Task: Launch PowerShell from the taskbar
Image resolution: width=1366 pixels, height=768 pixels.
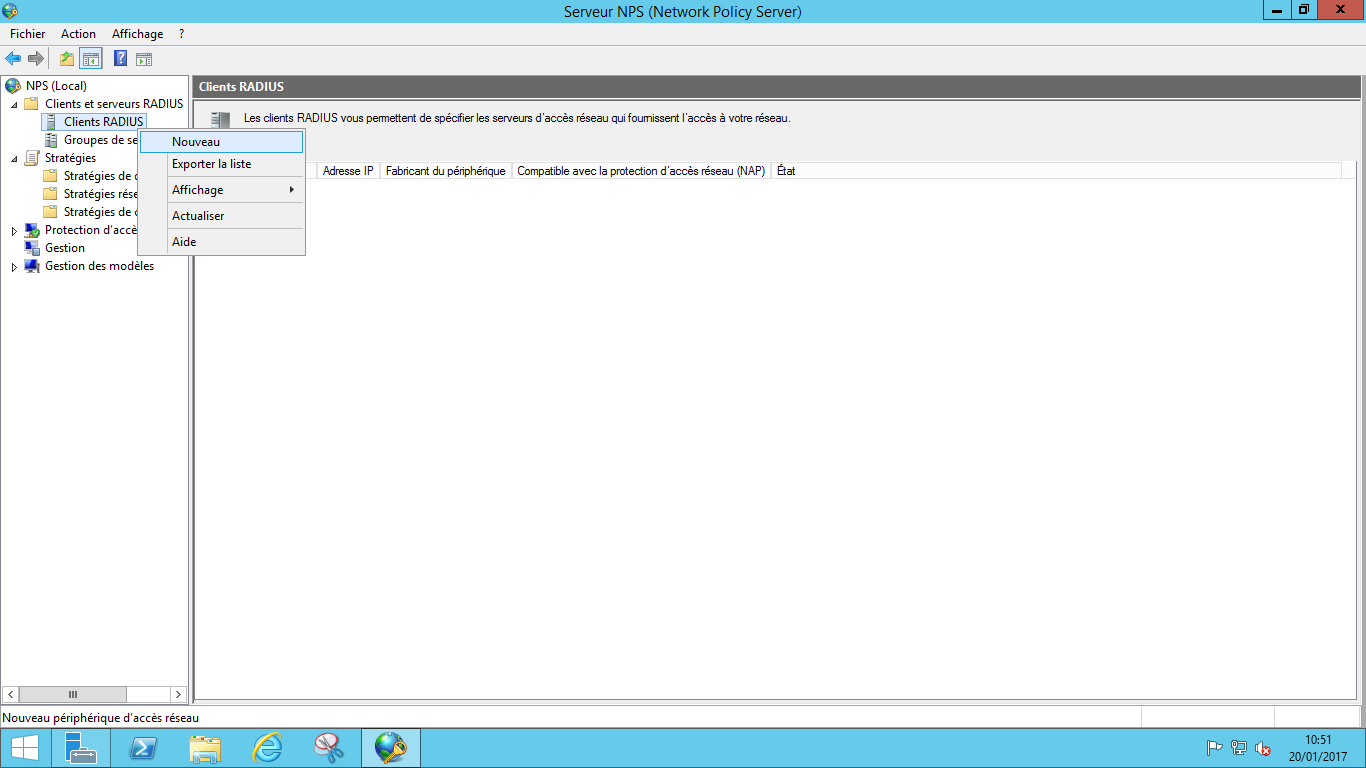Action: 143,747
